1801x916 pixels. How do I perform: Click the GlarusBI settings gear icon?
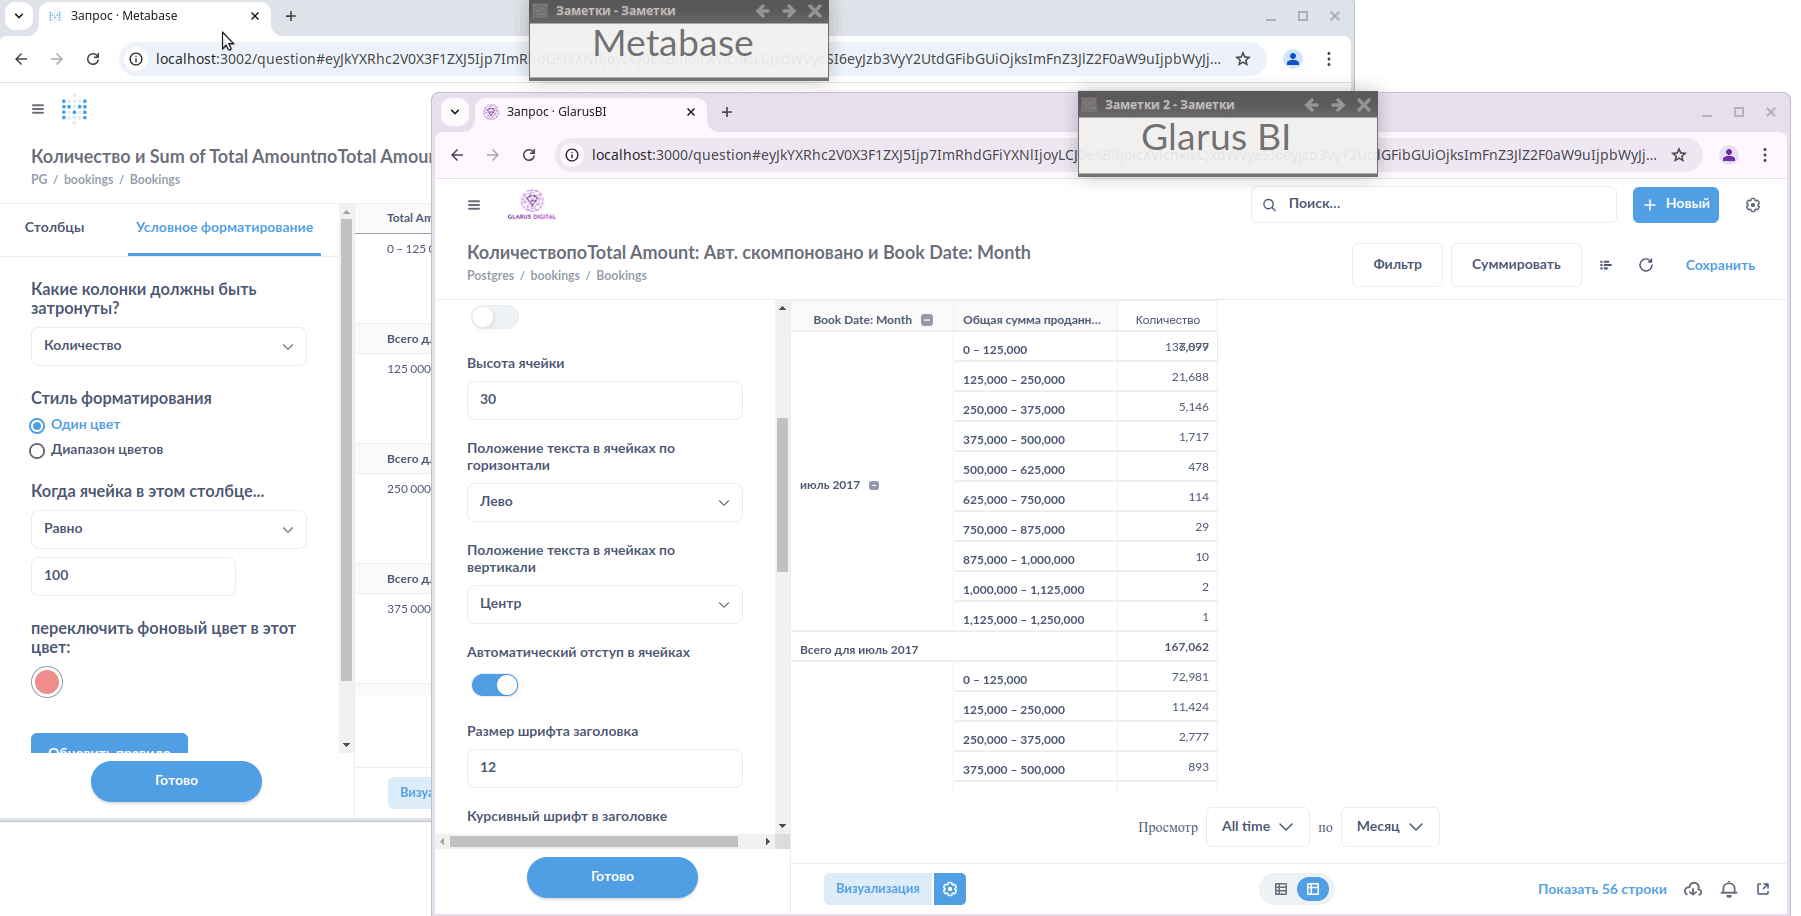(x=1752, y=205)
